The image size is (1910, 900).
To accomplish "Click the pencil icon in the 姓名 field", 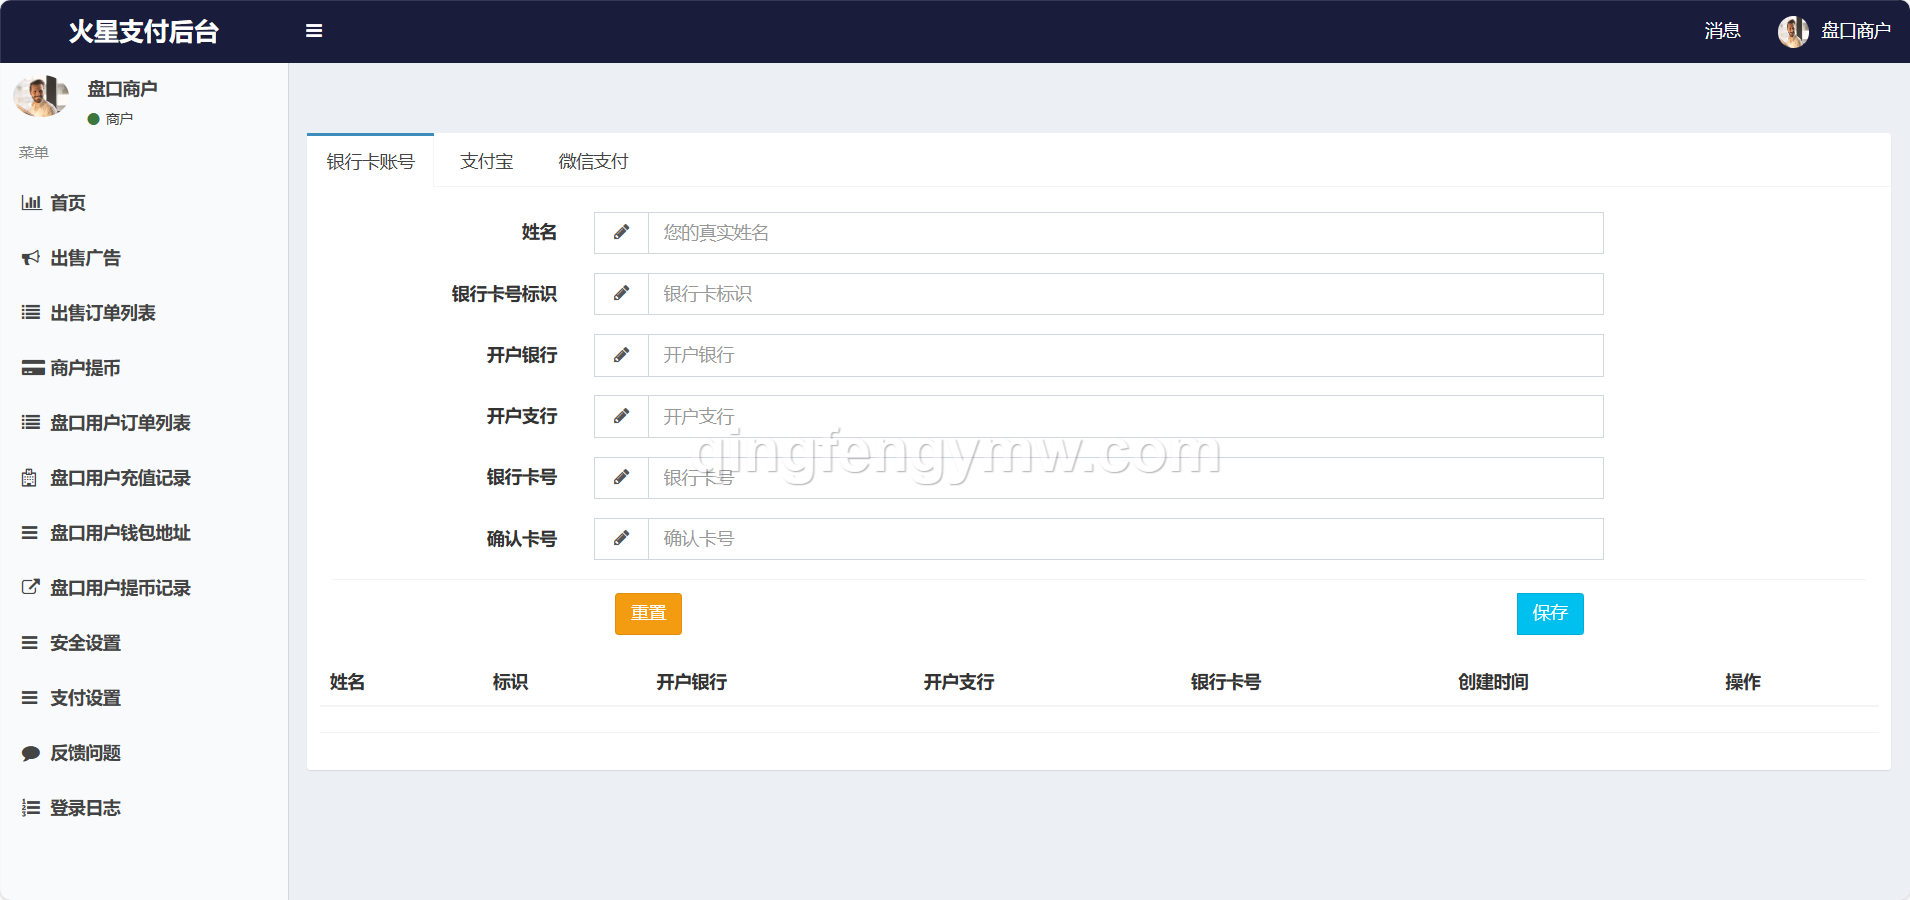I will pyautogui.click(x=621, y=232).
